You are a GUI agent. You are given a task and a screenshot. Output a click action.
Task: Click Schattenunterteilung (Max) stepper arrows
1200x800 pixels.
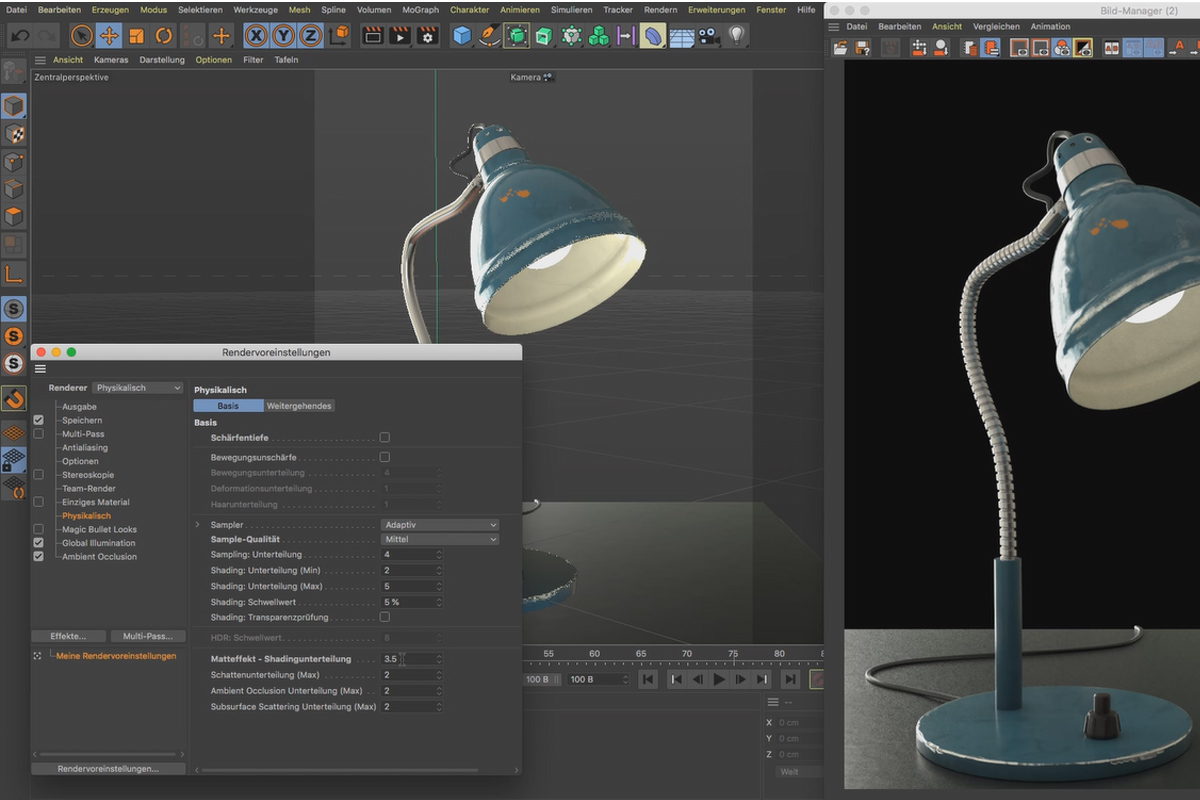[x=438, y=675]
